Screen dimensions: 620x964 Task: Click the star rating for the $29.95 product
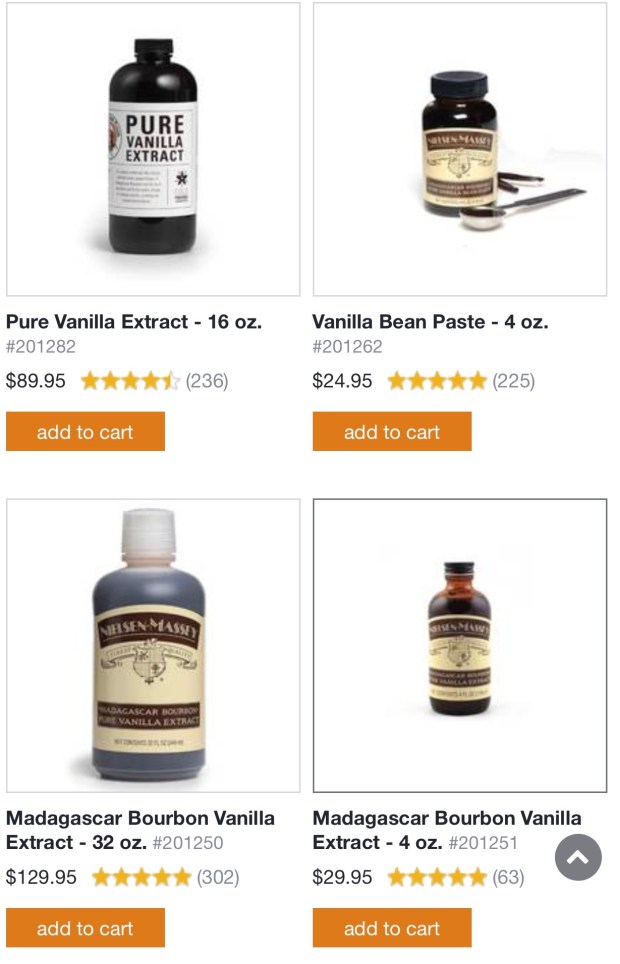tap(437, 877)
